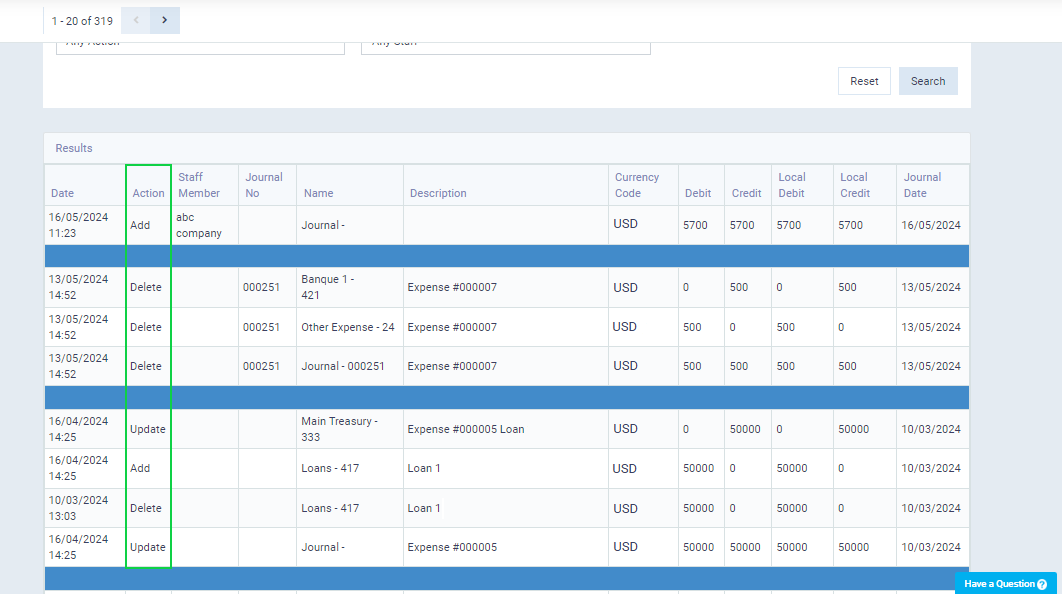
Task: Click the Results panel title
Action: pyautogui.click(x=74, y=148)
